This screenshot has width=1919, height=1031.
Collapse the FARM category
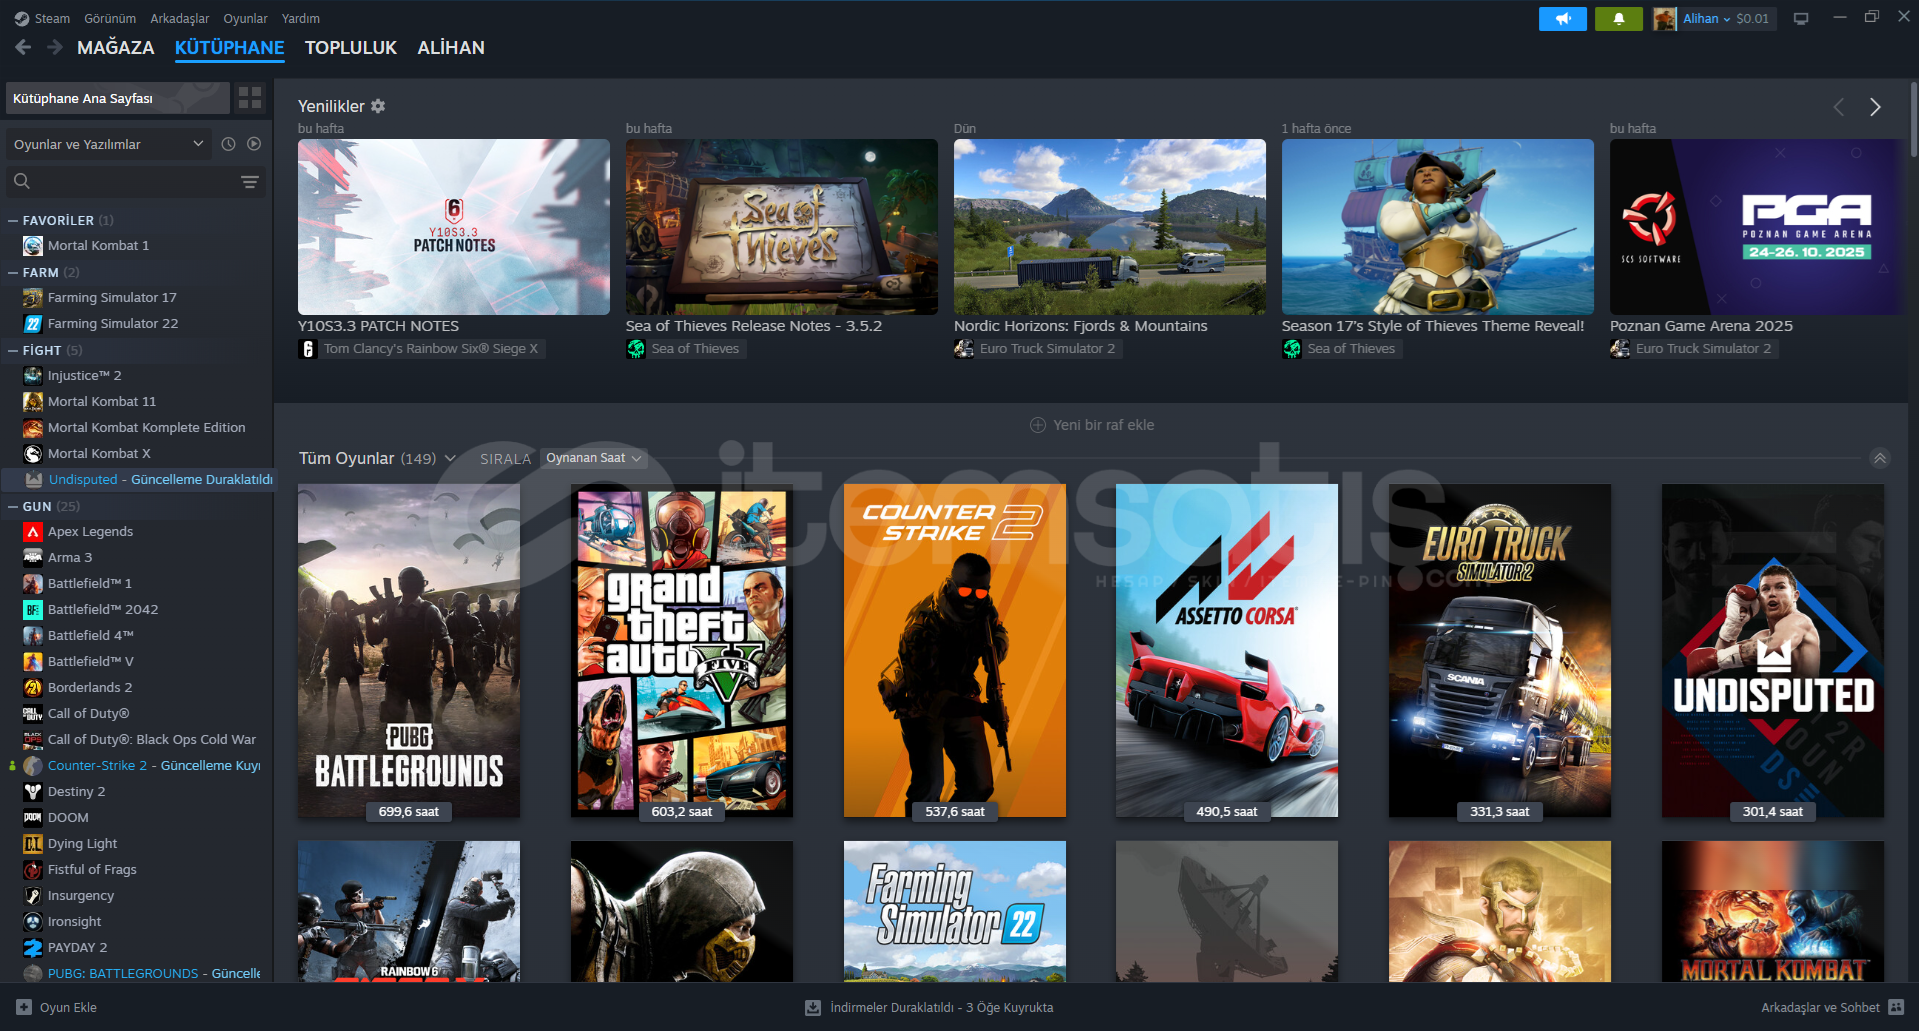tap(13, 272)
